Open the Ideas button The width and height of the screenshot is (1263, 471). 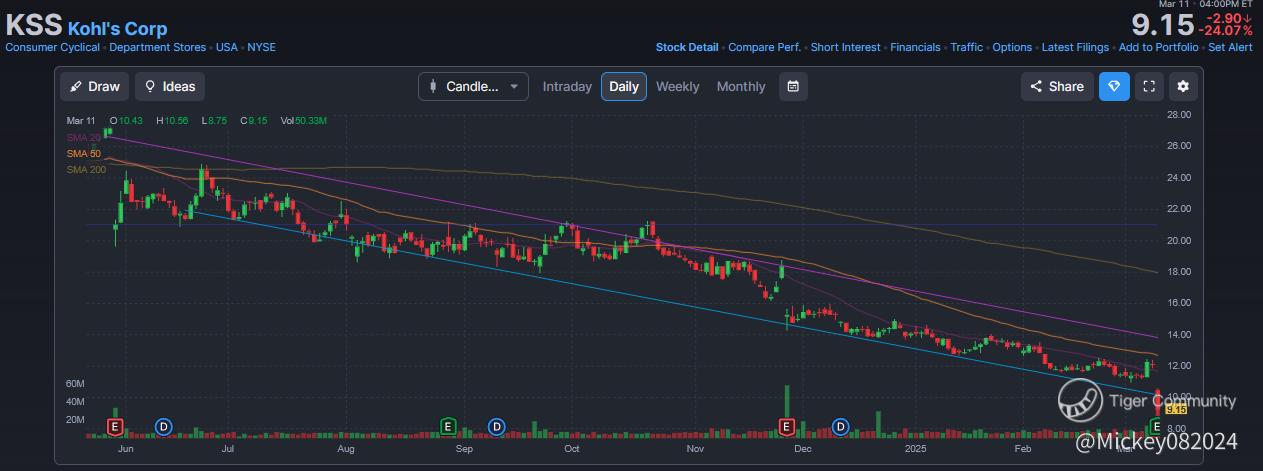point(170,86)
